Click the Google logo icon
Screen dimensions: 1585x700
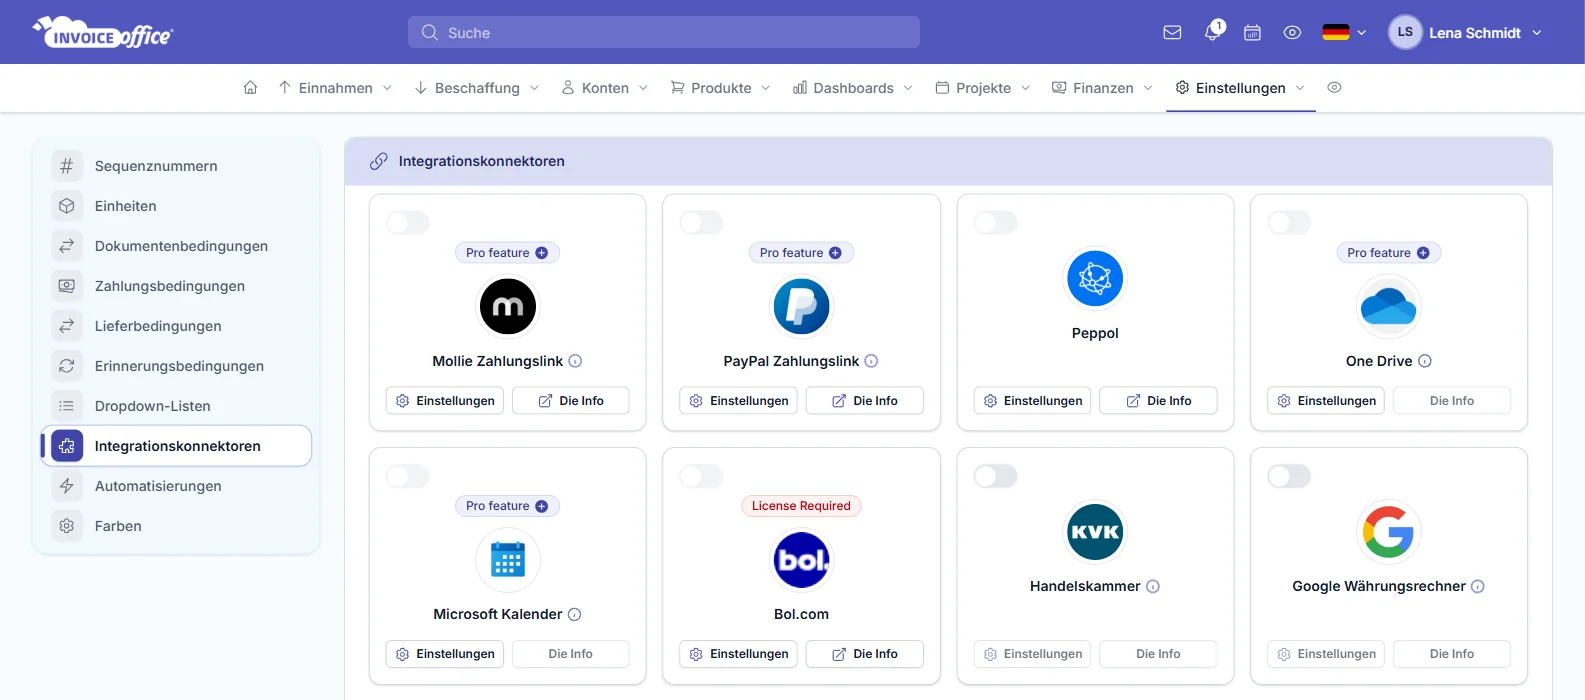pos(1389,532)
